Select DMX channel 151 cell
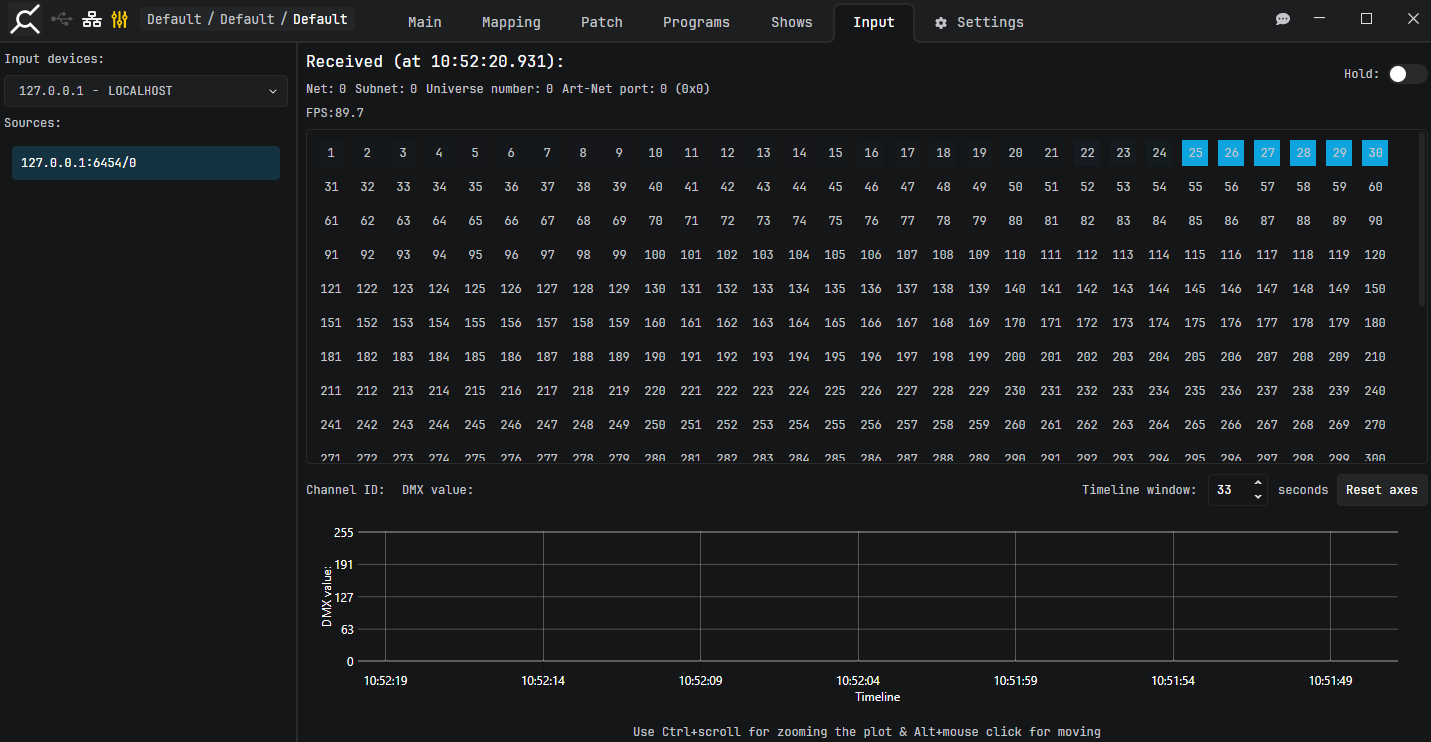 (x=331, y=323)
